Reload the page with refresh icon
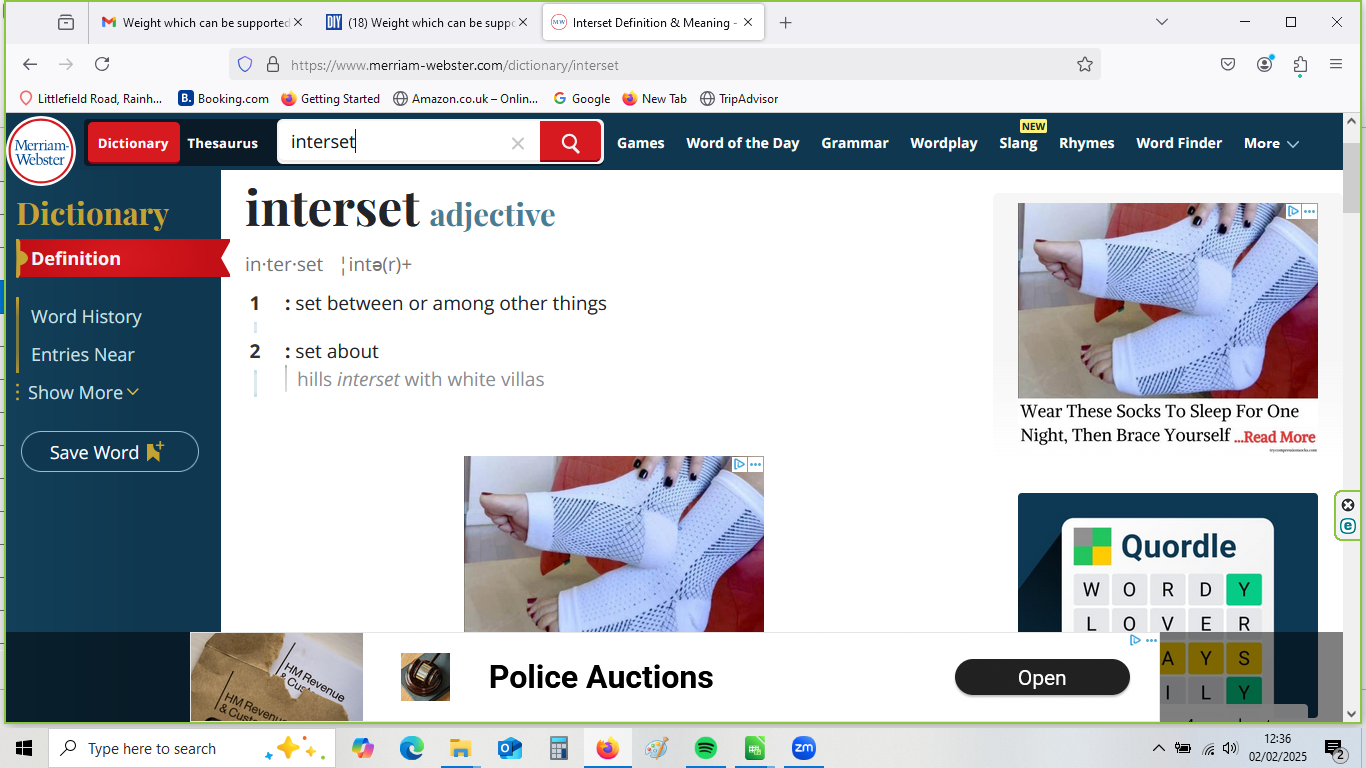This screenshot has width=1366, height=768. 102,64
